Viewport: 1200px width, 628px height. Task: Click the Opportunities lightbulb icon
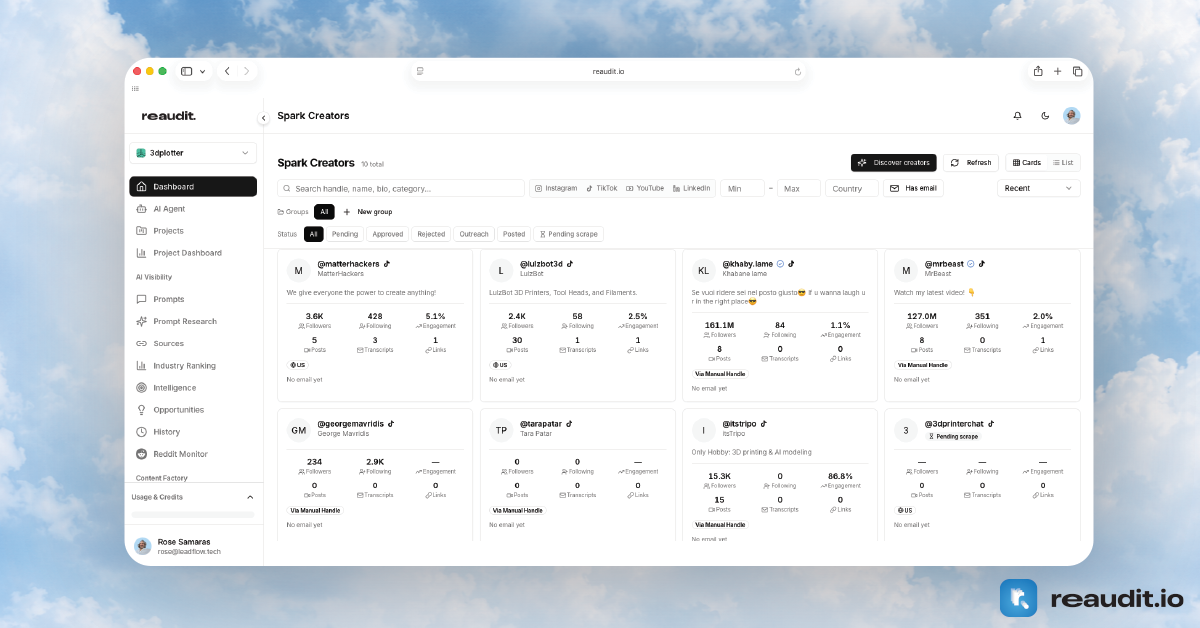(142, 410)
